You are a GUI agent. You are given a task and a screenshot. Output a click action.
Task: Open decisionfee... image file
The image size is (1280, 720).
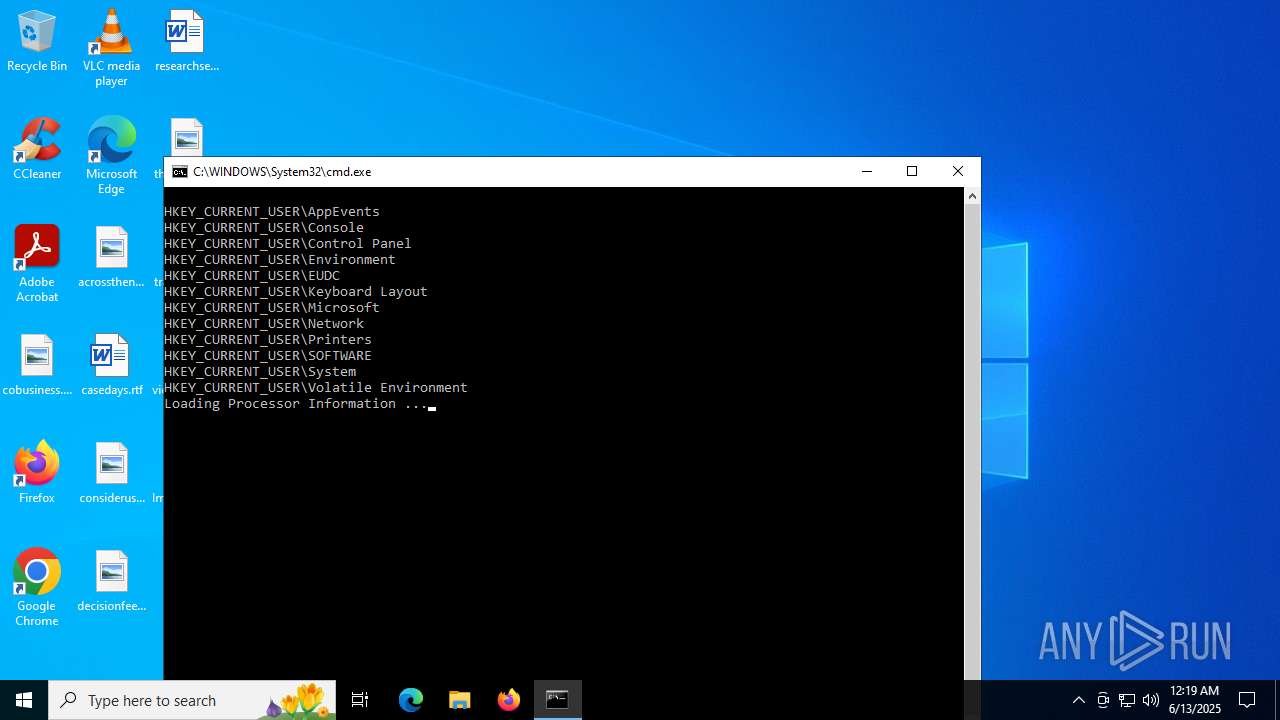pyautogui.click(x=111, y=581)
